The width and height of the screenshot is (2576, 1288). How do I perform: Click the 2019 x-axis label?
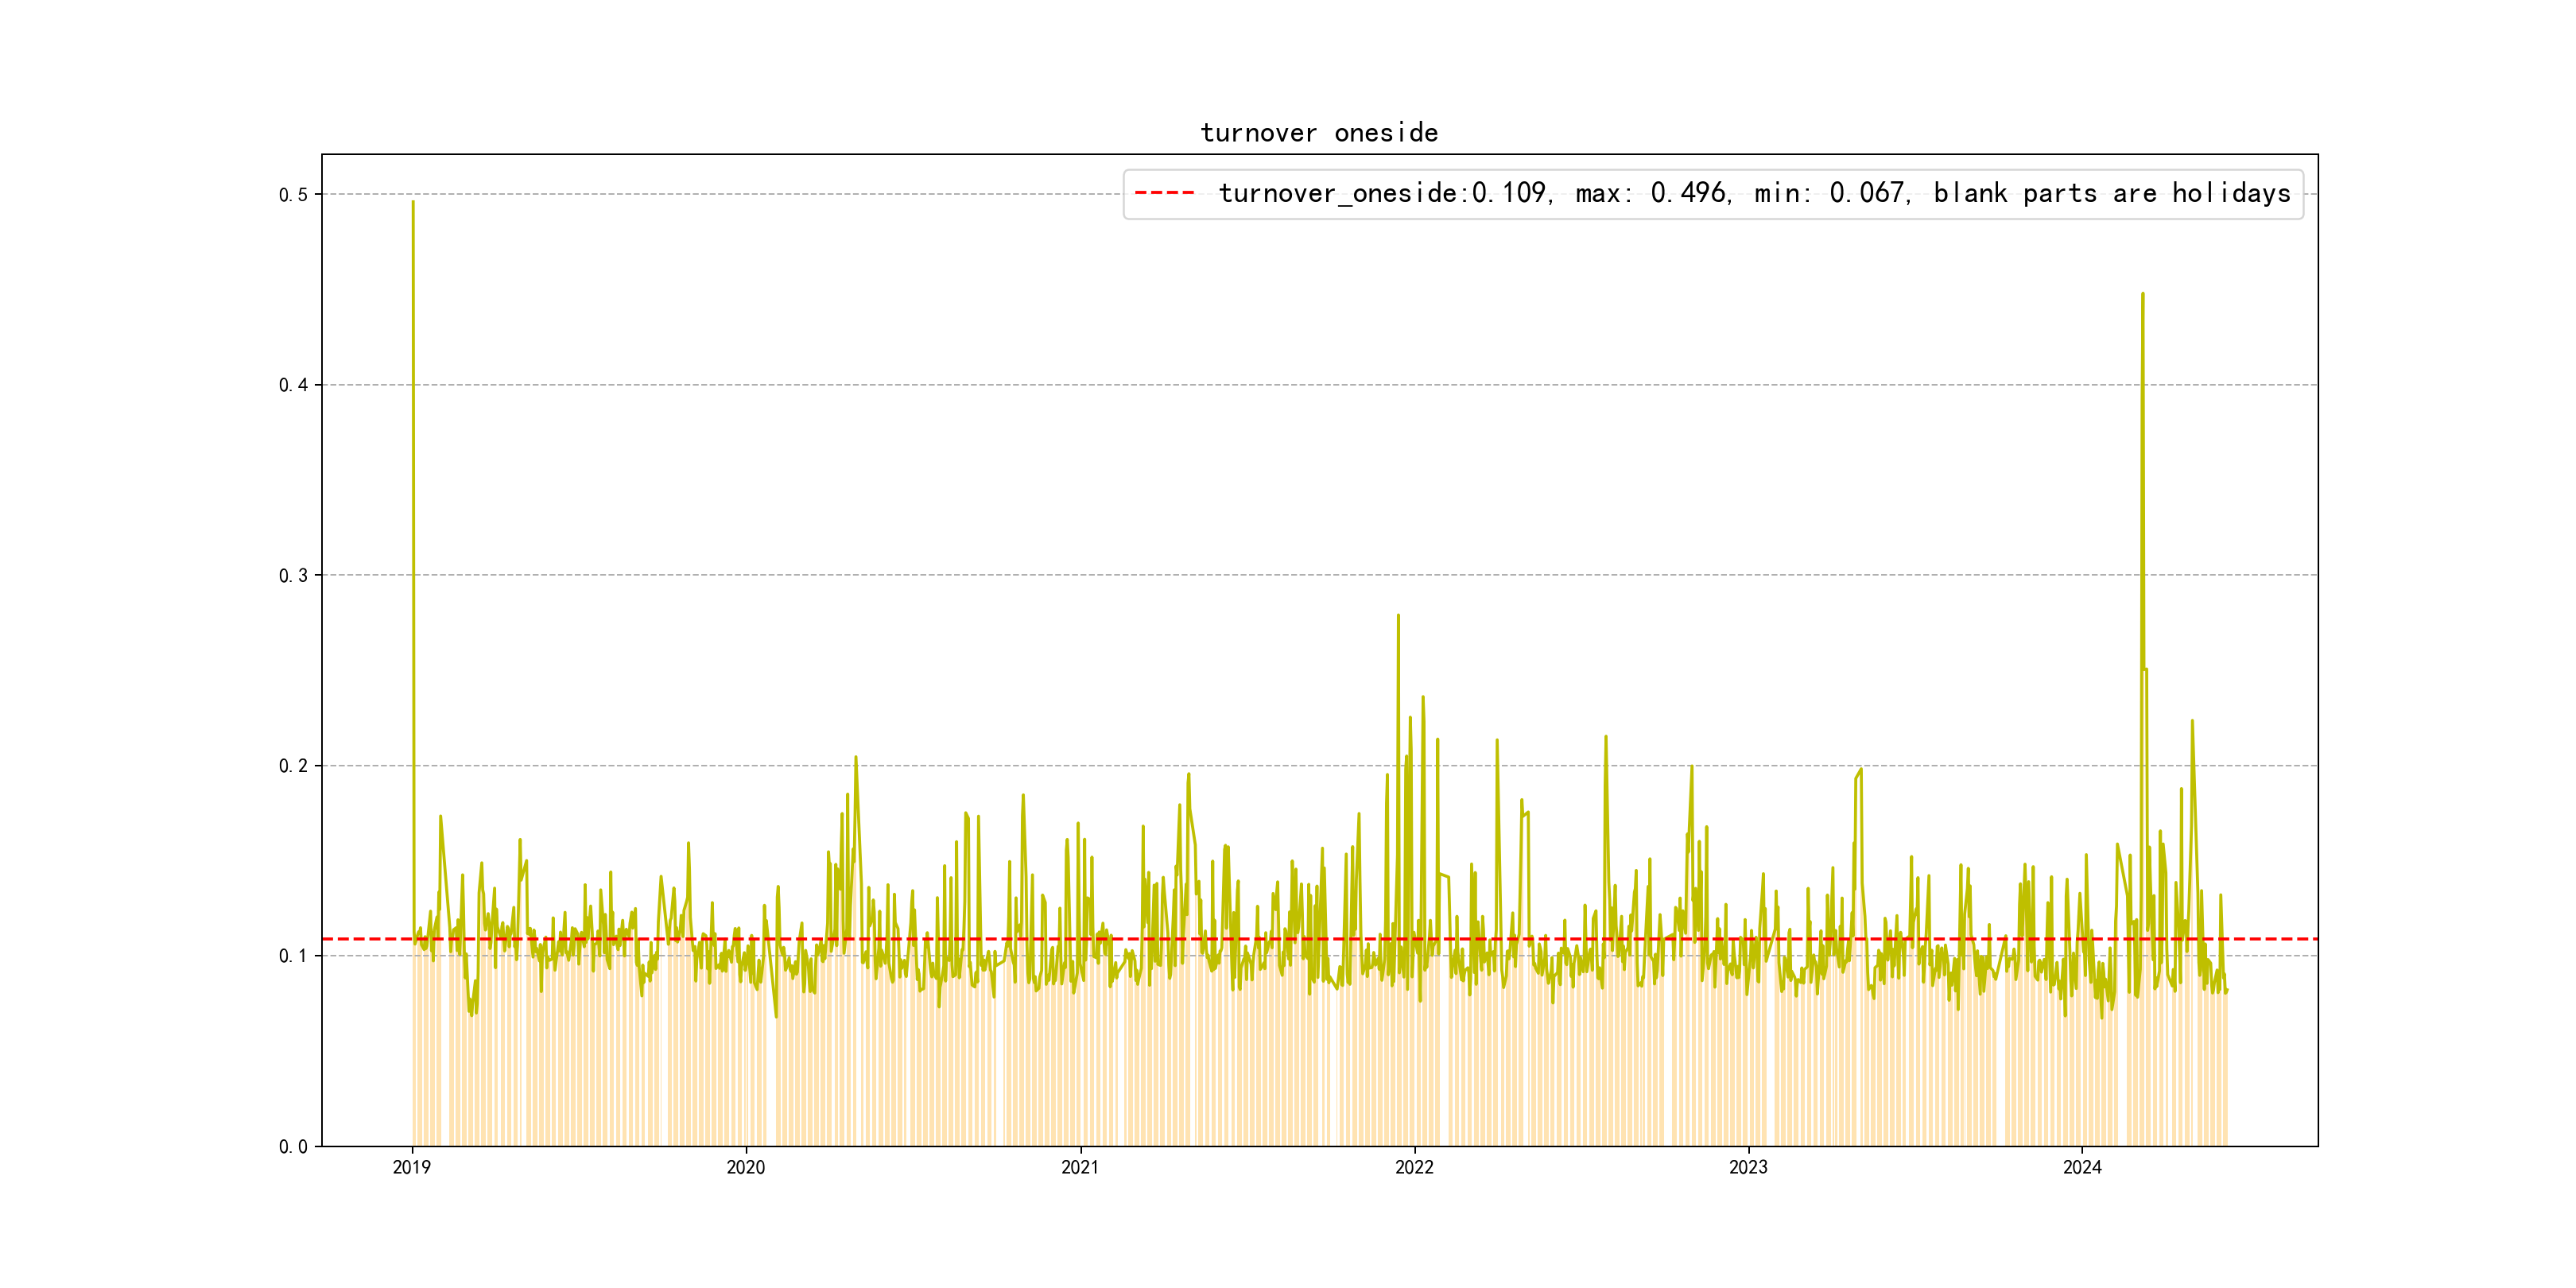tap(411, 1167)
